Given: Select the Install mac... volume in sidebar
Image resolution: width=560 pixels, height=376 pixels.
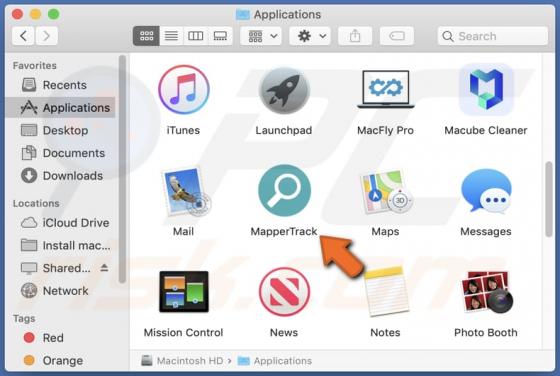Looking at the screenshot, I should point(60,246).
